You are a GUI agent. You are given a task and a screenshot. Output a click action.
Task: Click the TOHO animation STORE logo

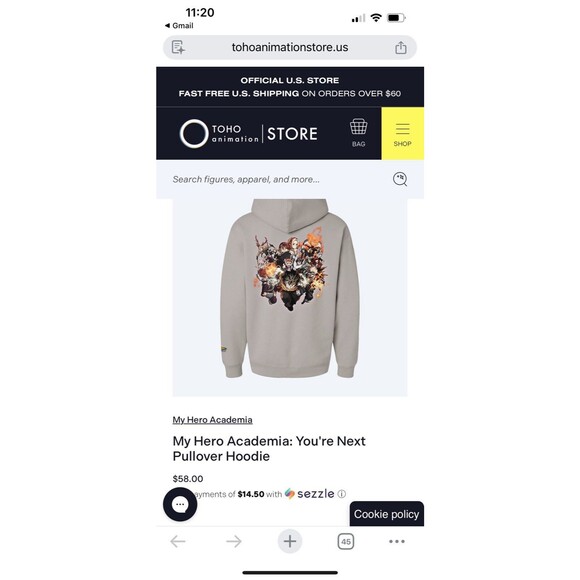tap(248, 134)
